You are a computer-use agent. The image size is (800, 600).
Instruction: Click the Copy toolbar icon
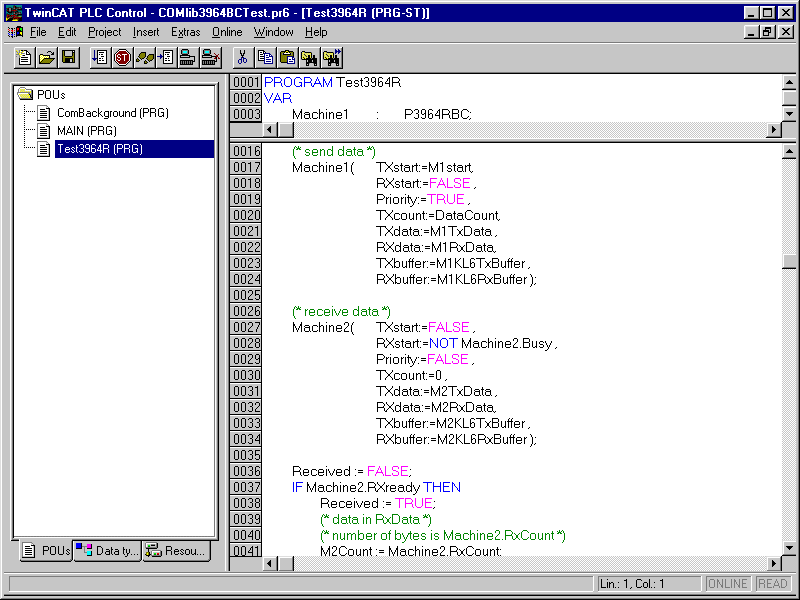point(265,57)
